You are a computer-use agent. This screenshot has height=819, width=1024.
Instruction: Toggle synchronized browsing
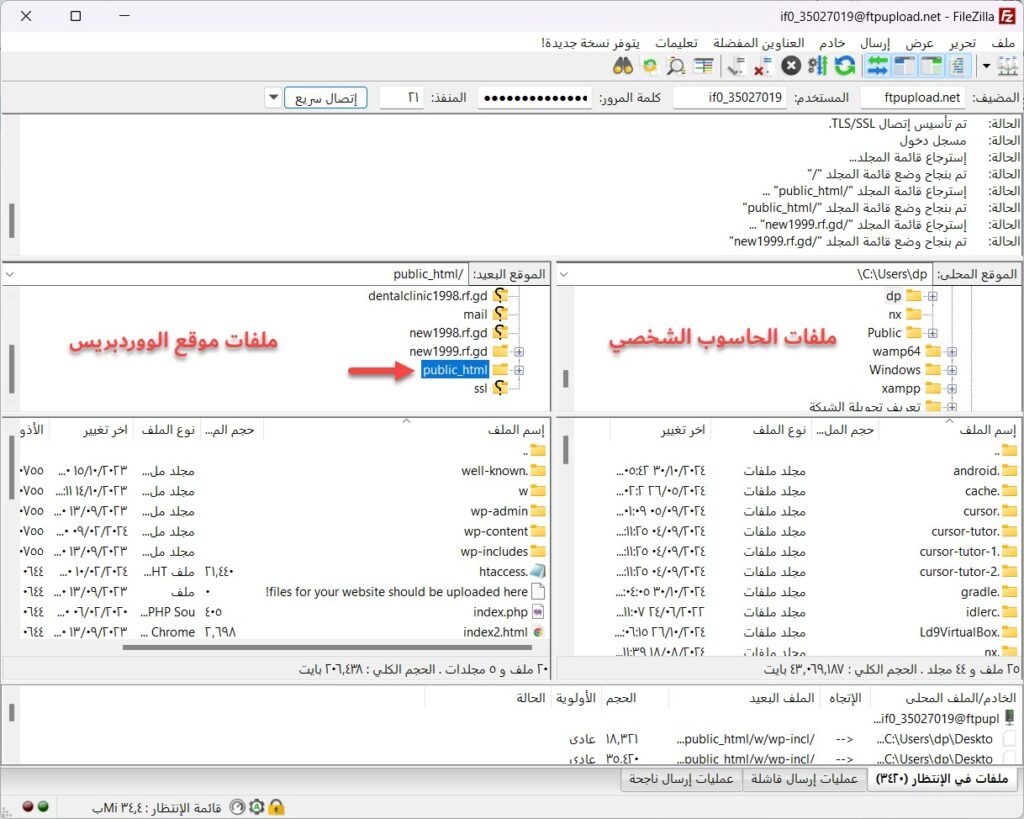[650, 65]
